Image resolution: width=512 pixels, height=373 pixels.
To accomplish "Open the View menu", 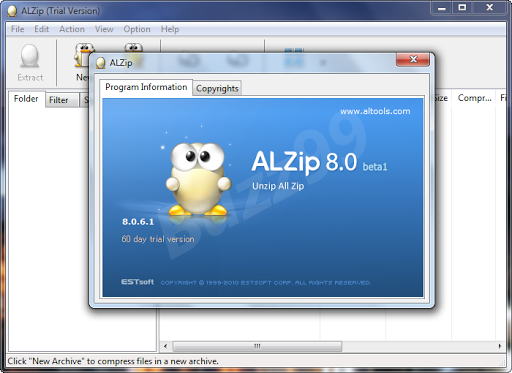I will 104,29.
